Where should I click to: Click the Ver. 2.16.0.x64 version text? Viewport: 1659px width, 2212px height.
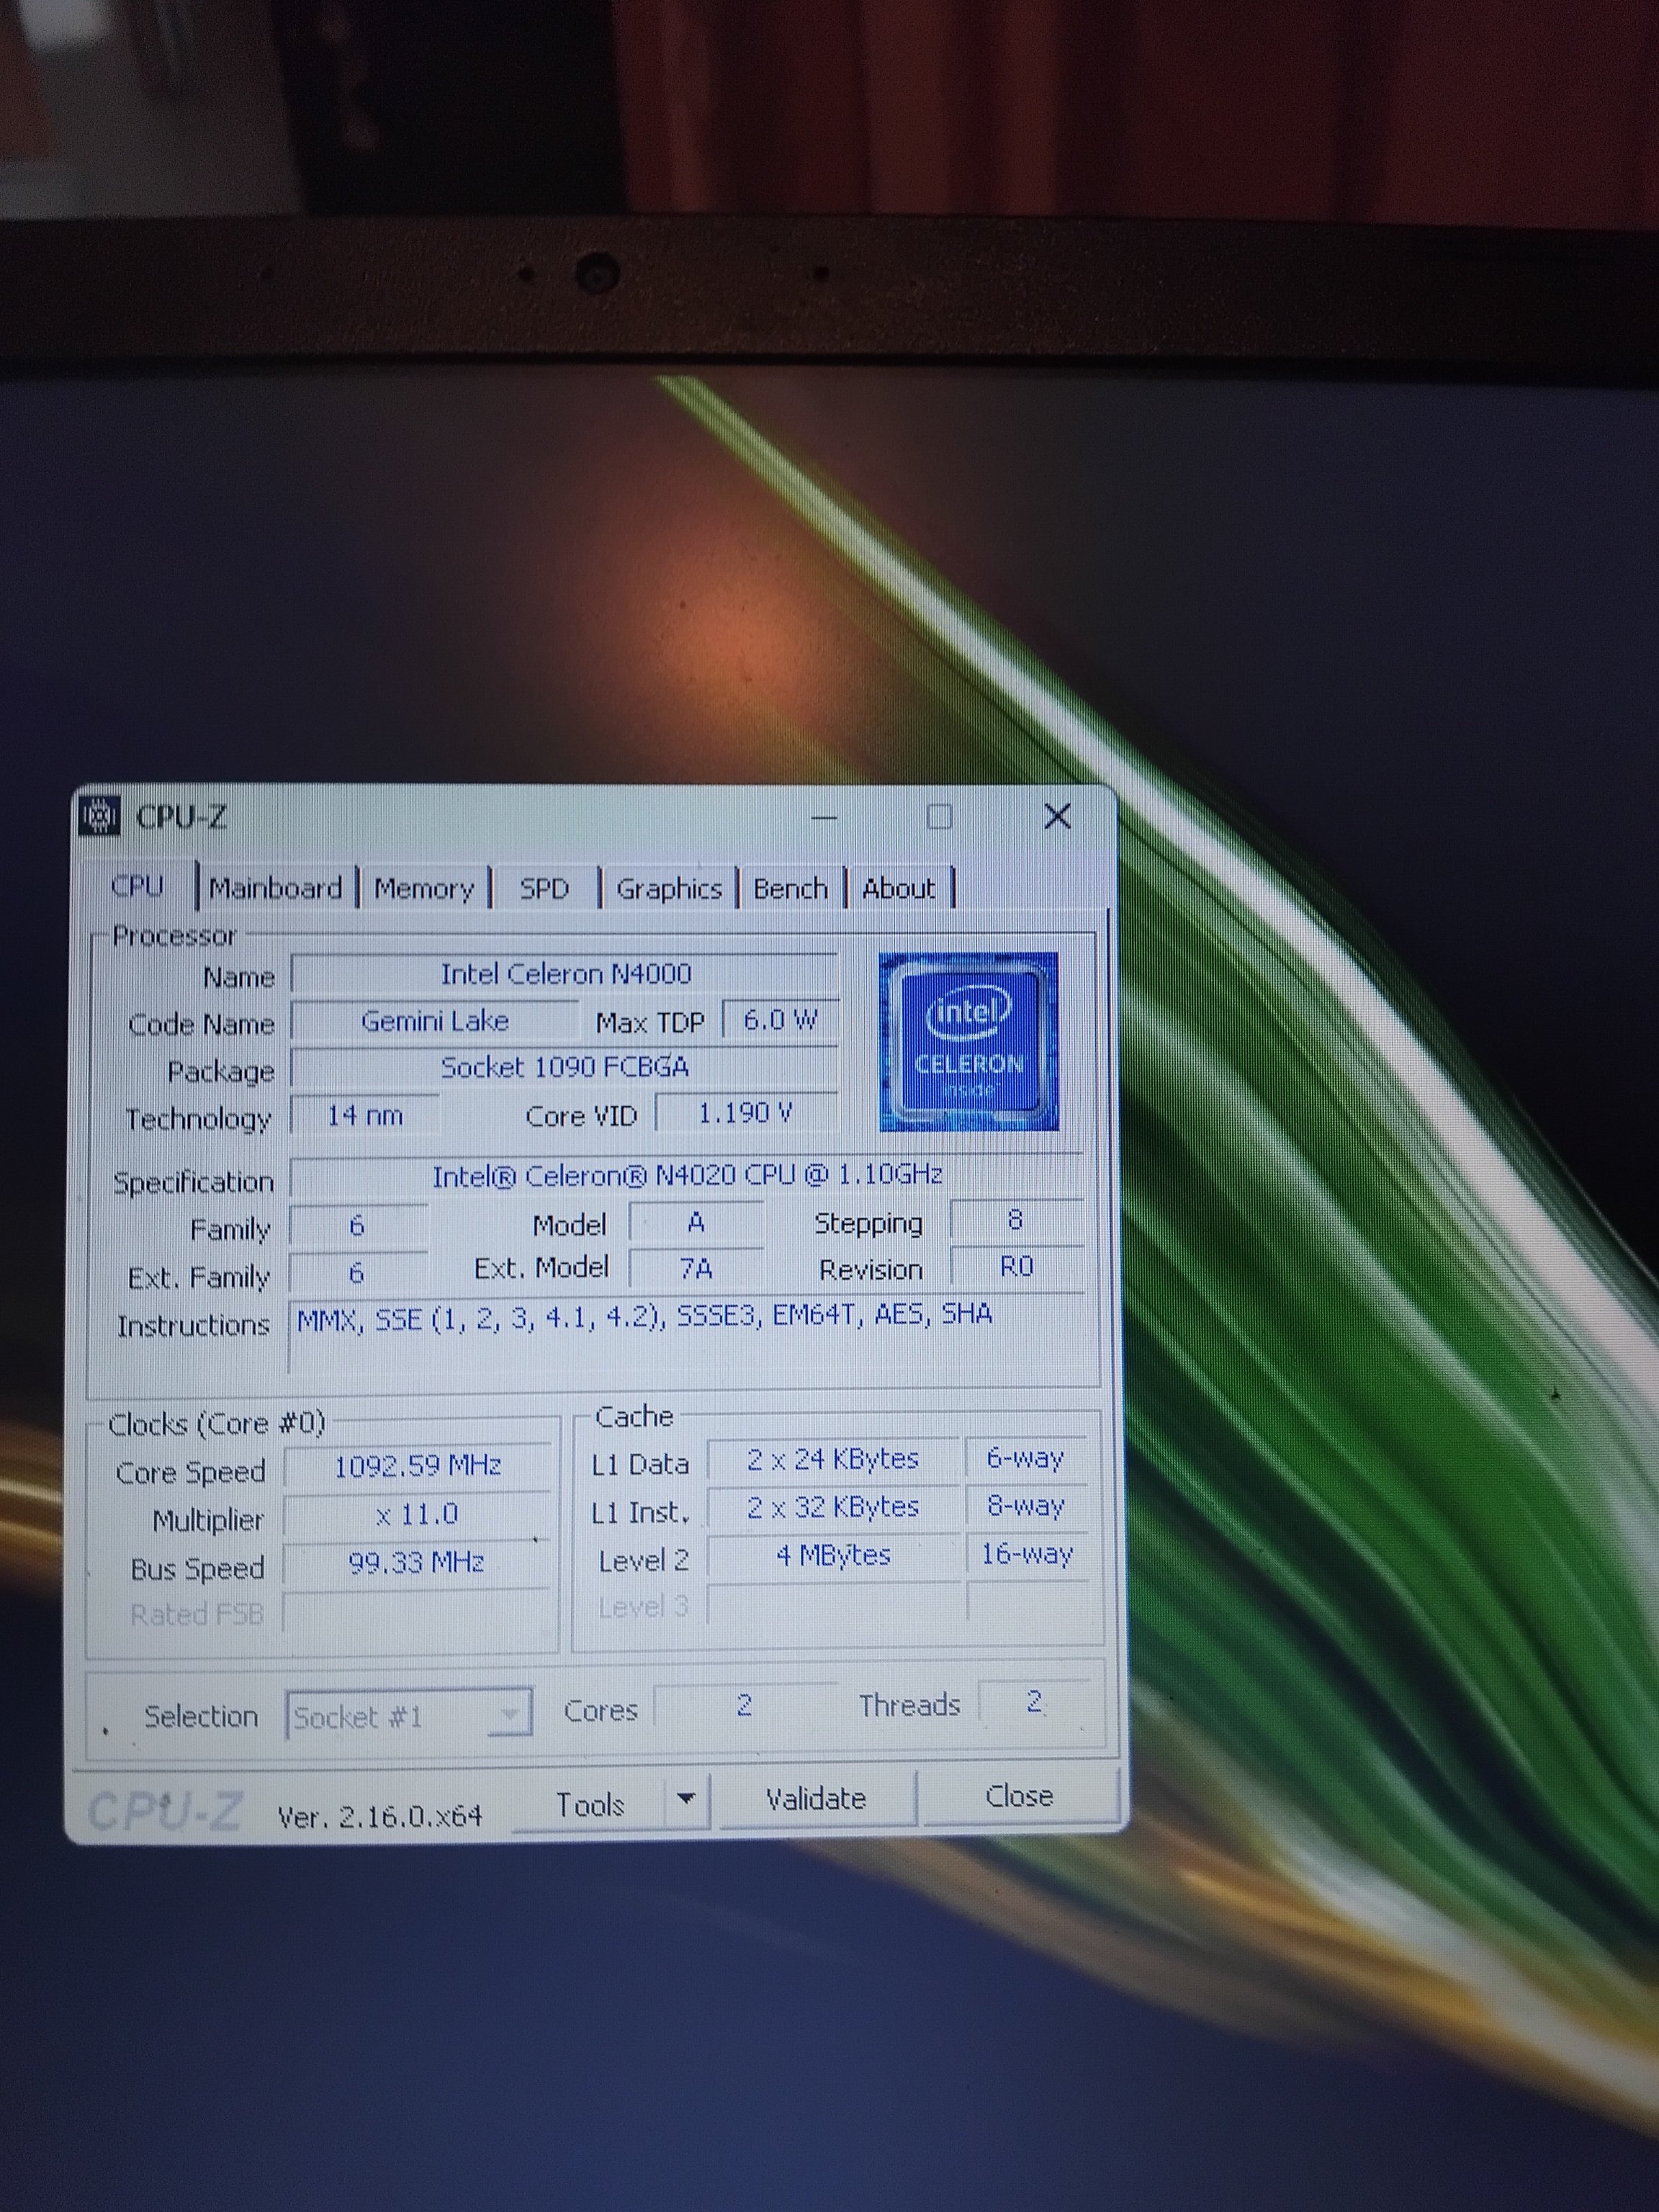(x=380, y=1815)
